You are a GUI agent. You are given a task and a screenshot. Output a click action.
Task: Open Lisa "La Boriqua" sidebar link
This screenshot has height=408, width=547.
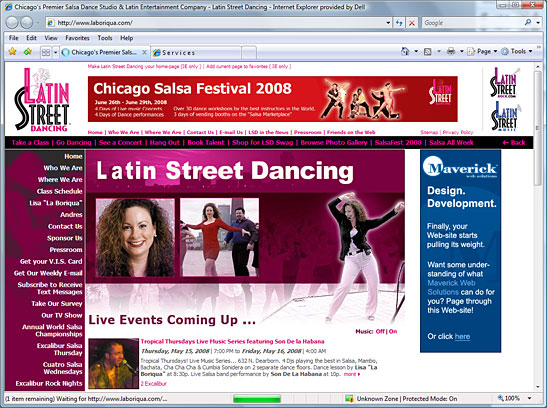tap(56, 203)
